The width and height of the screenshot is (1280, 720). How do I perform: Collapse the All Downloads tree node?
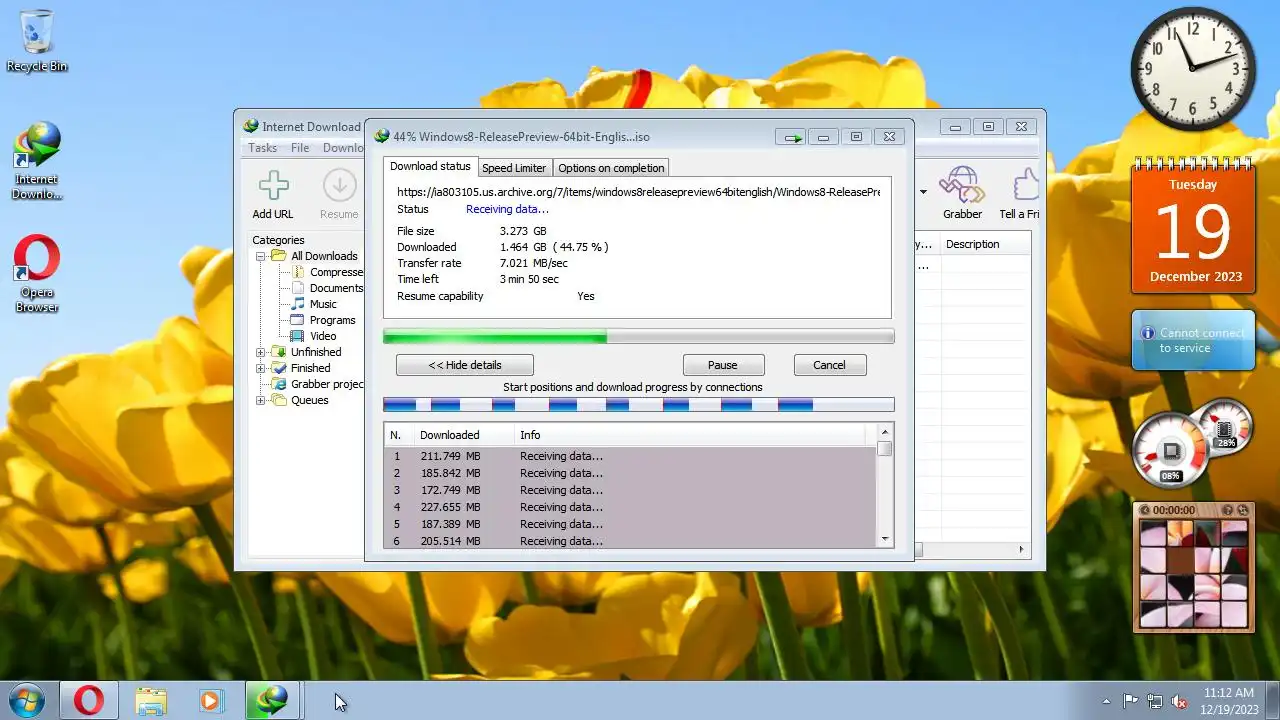click(x=261, y=256)
